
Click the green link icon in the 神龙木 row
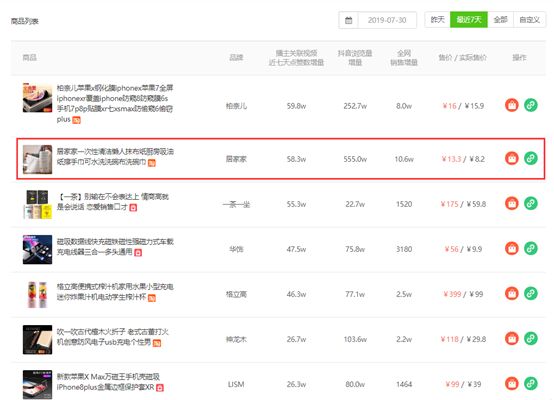click(531, 339)
